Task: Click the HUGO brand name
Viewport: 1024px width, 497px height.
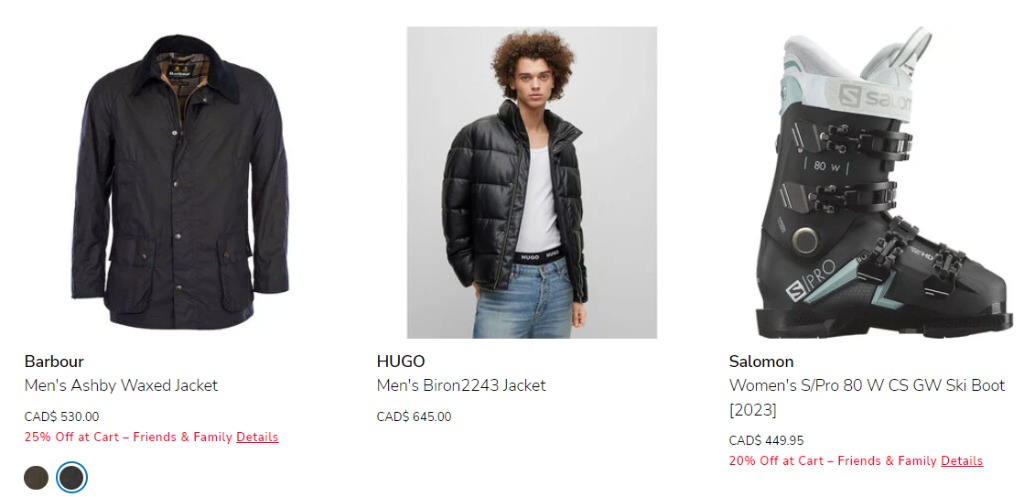Action: 401,361
